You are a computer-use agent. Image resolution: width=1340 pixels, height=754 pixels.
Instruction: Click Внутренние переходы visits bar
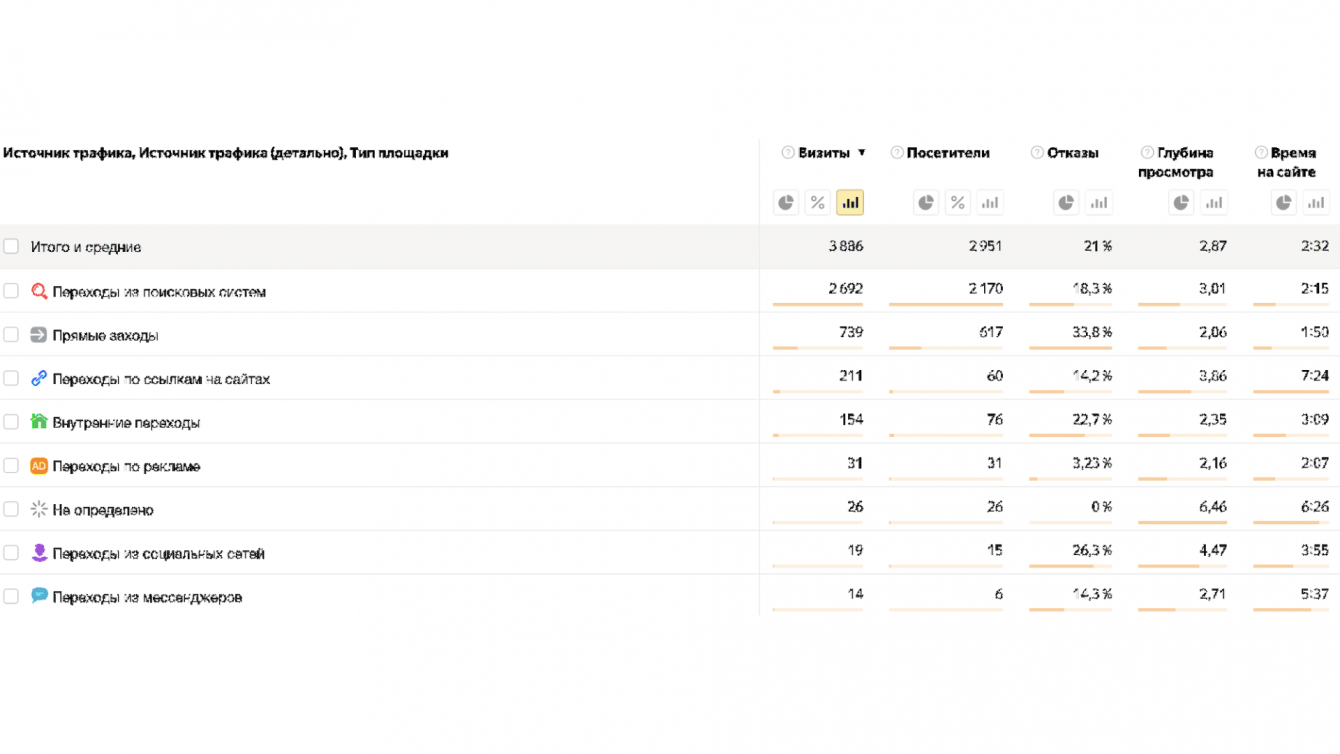click(x=818, y=435)
